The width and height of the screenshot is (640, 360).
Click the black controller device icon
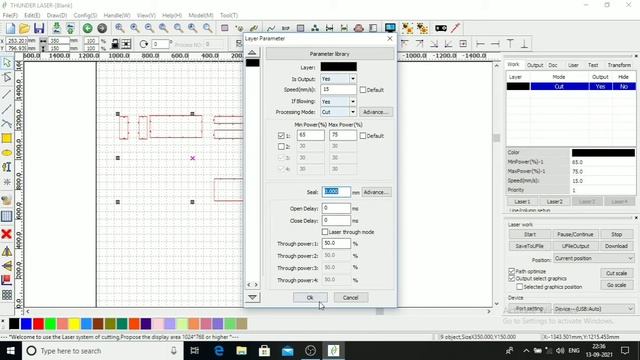(x=441, y=28)
